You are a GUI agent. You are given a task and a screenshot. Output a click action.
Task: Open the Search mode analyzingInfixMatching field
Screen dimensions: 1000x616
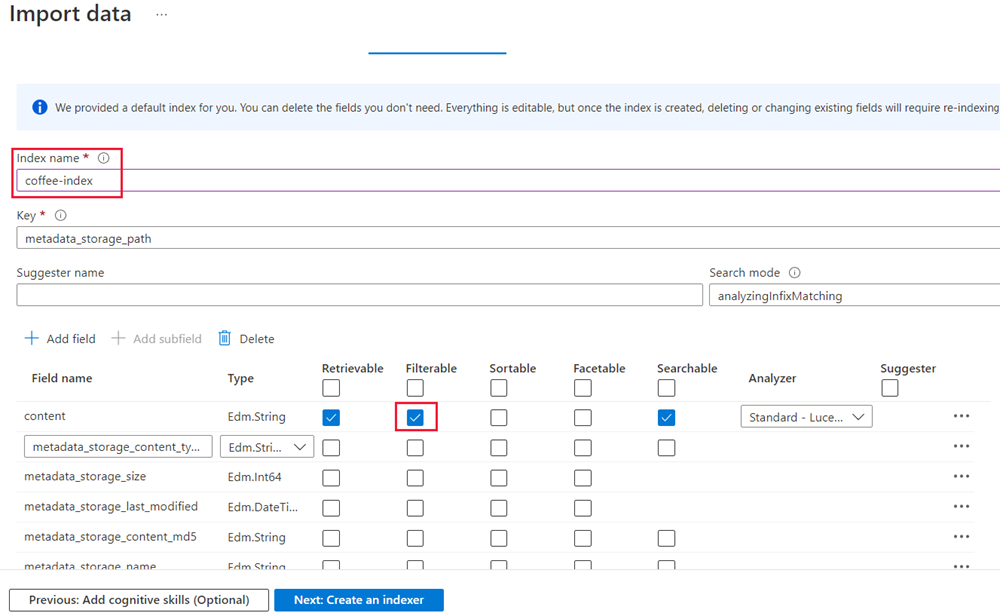click(x=855, y=295)
